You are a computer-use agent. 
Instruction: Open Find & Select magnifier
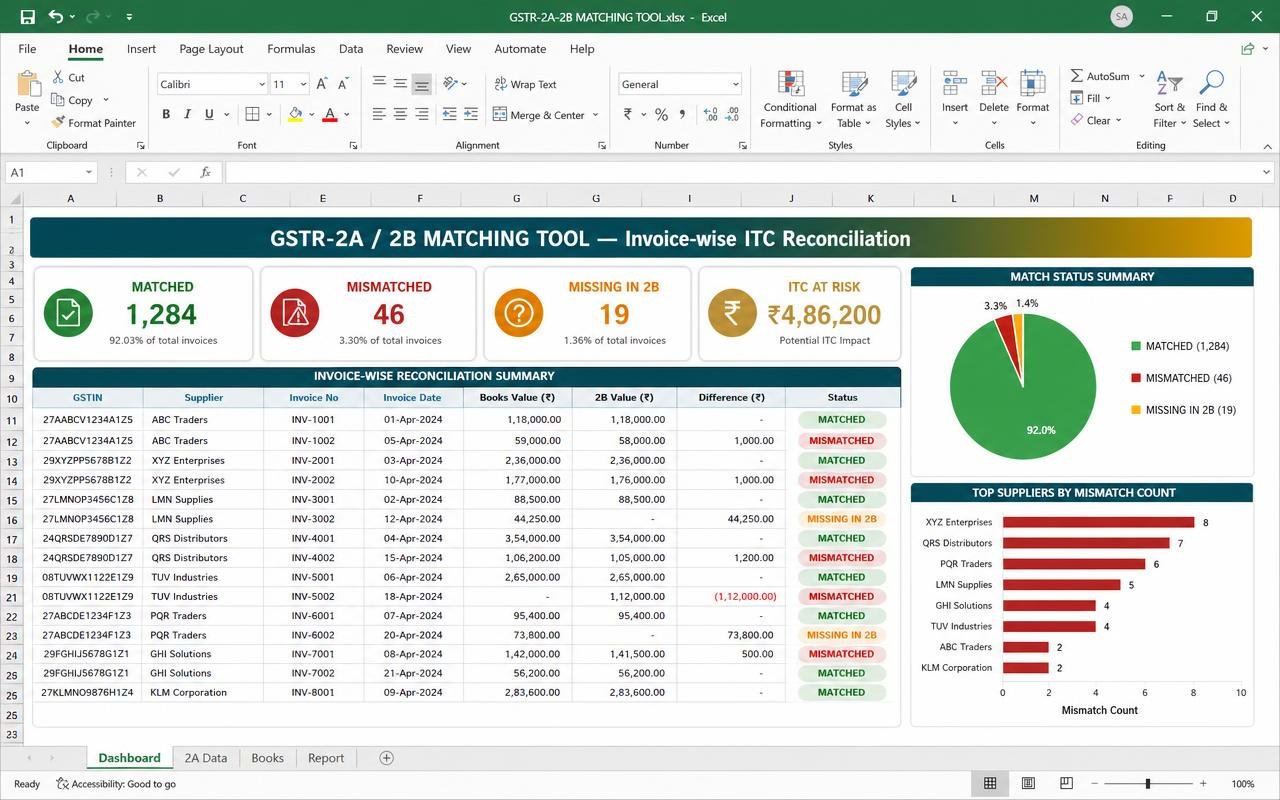1210,100
